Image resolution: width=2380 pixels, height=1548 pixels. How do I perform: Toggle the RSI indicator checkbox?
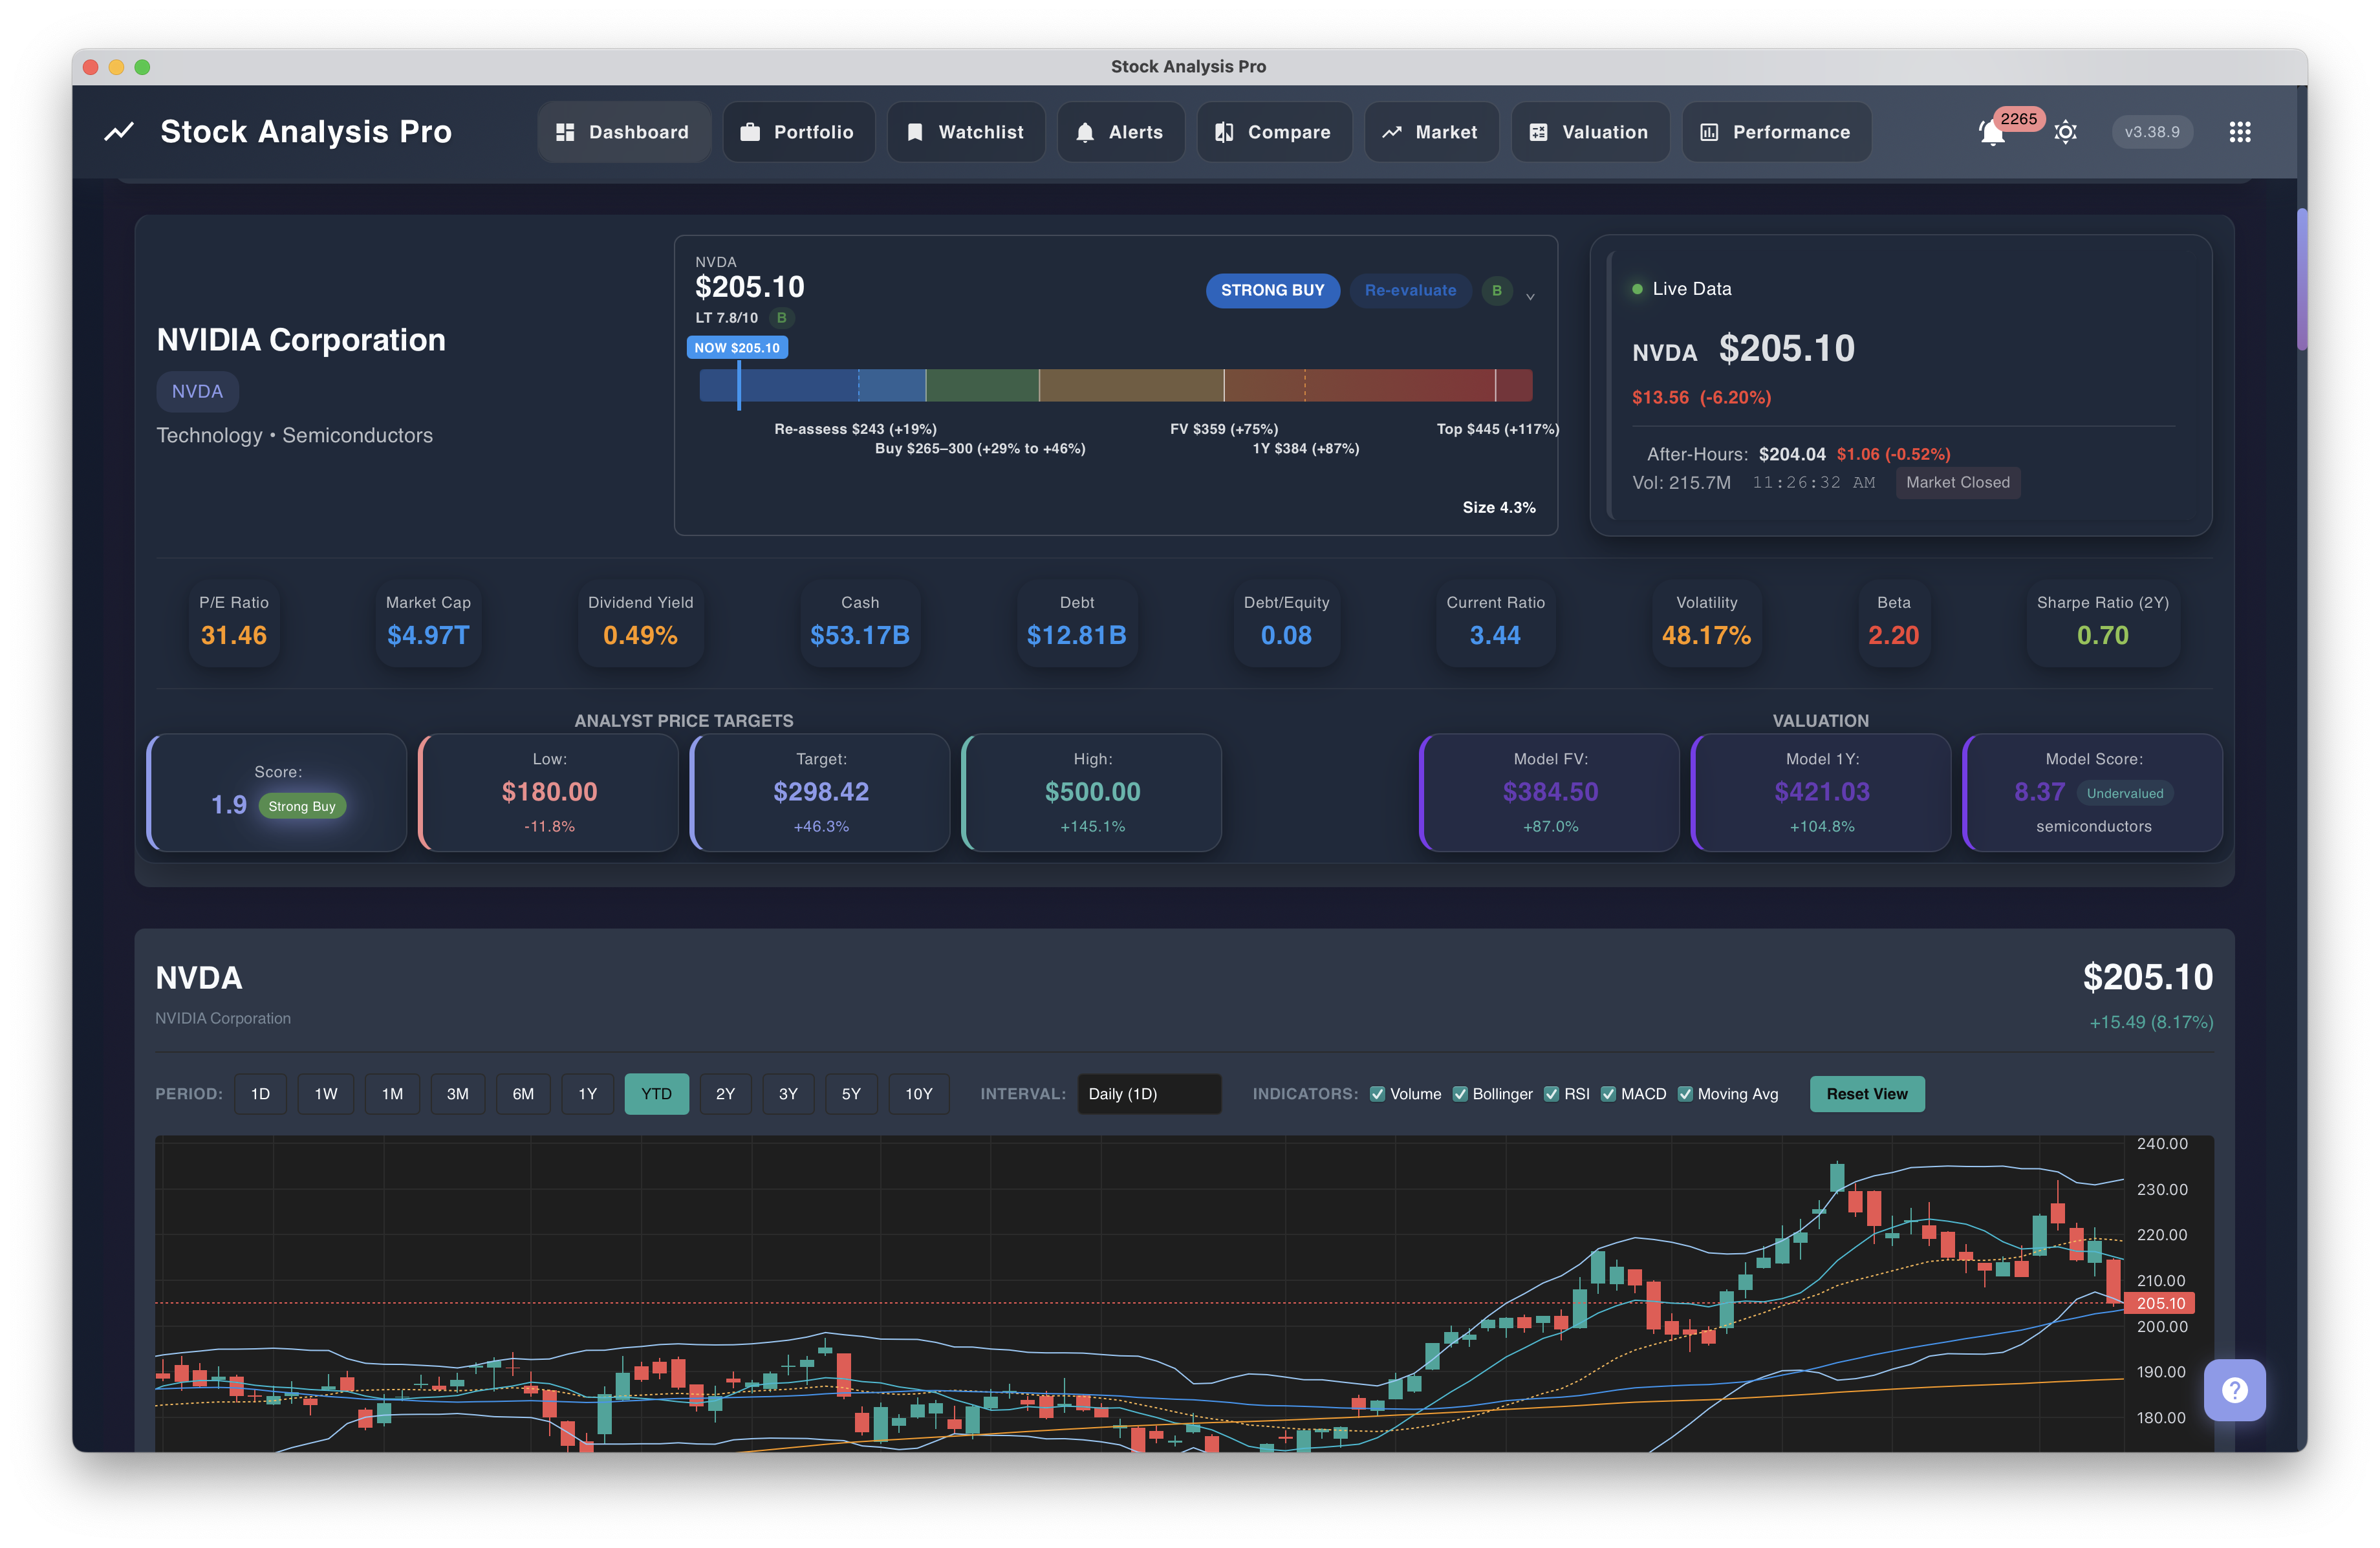click(1551, 1094)
